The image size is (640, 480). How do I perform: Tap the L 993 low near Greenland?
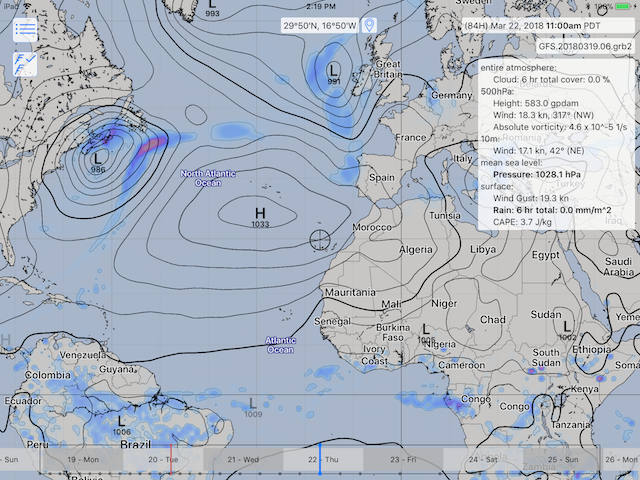(212, 9)
